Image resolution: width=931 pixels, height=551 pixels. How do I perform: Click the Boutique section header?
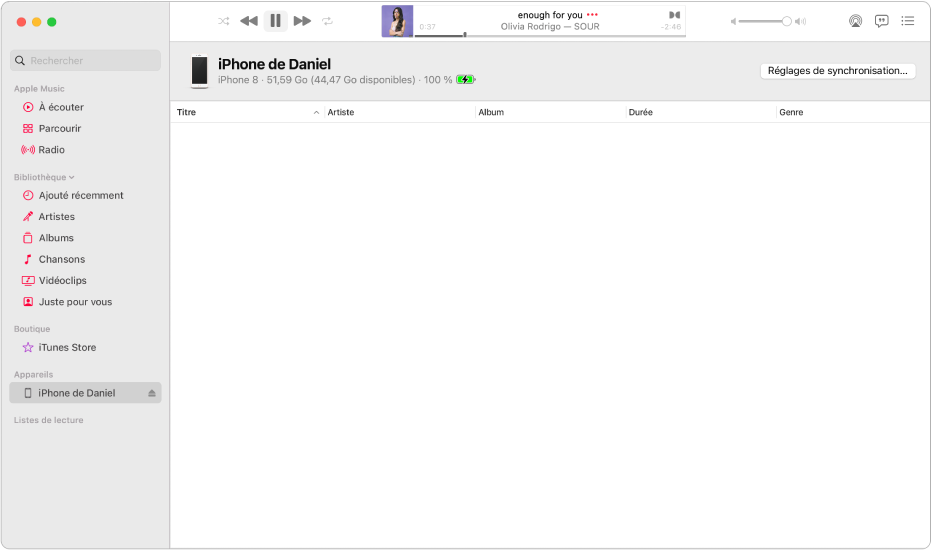32,329
